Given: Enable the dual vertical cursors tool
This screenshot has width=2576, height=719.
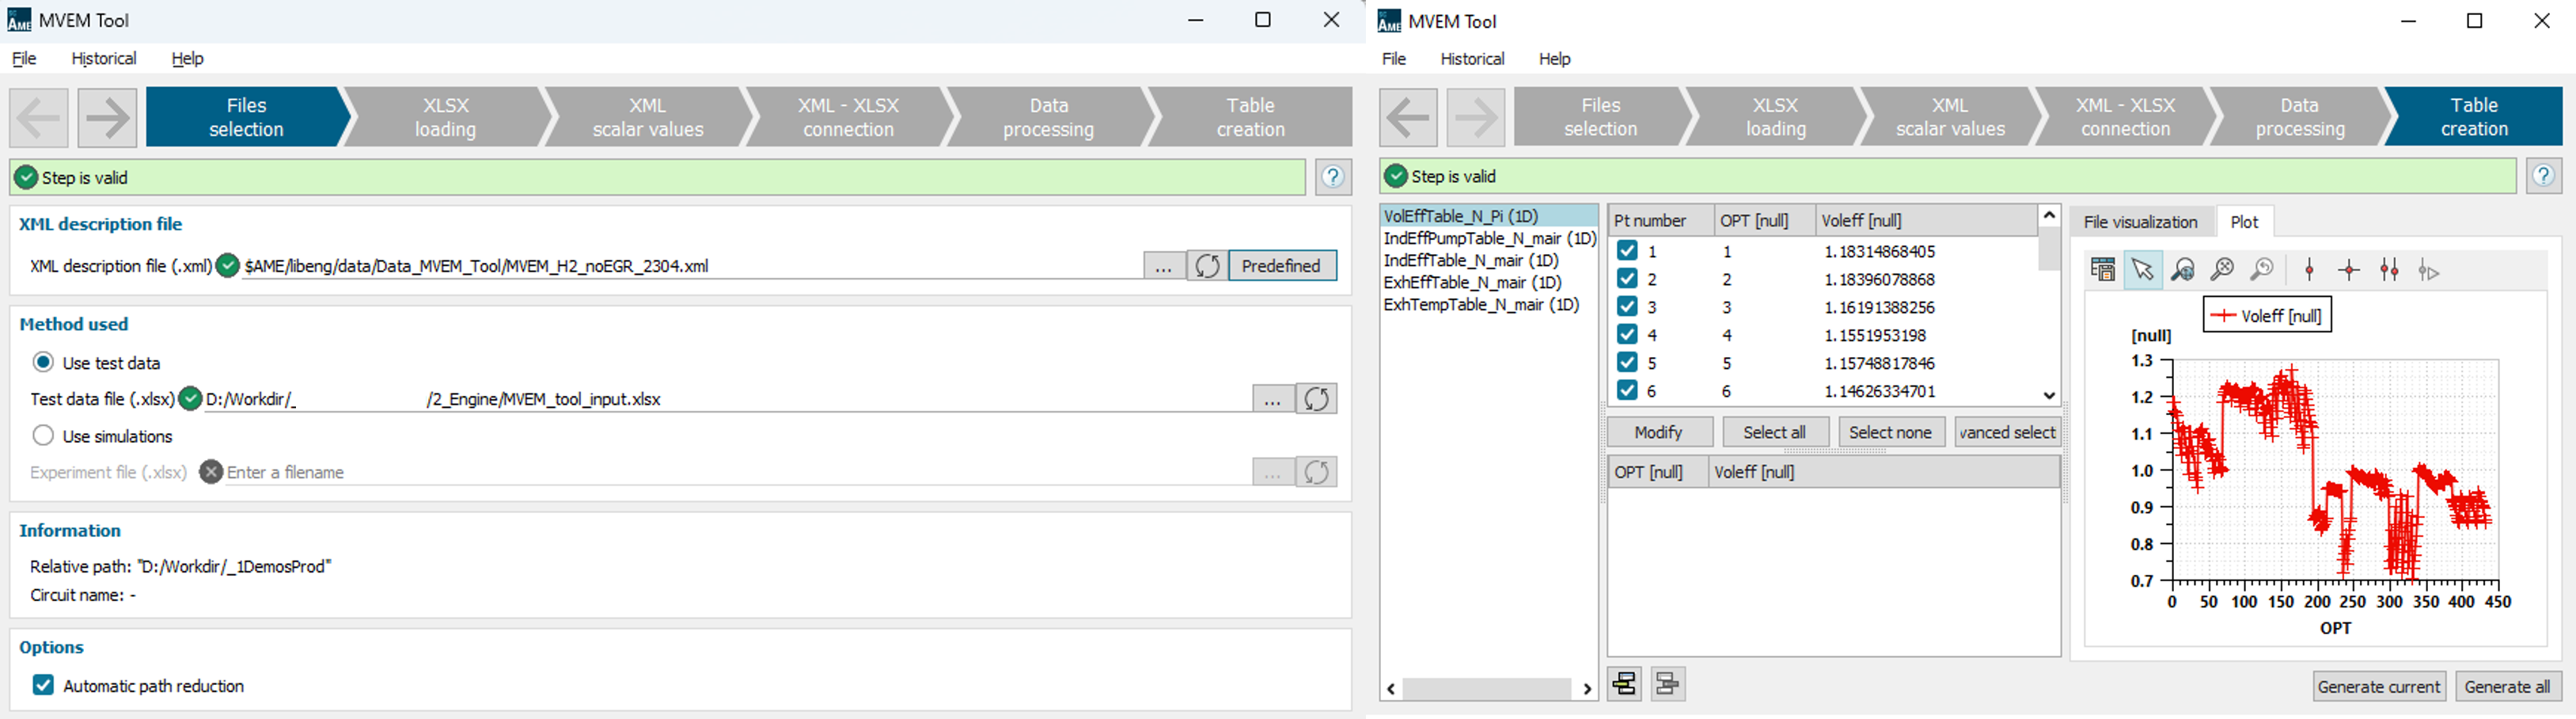Looking at the screenshot, I should (2389, 270).
